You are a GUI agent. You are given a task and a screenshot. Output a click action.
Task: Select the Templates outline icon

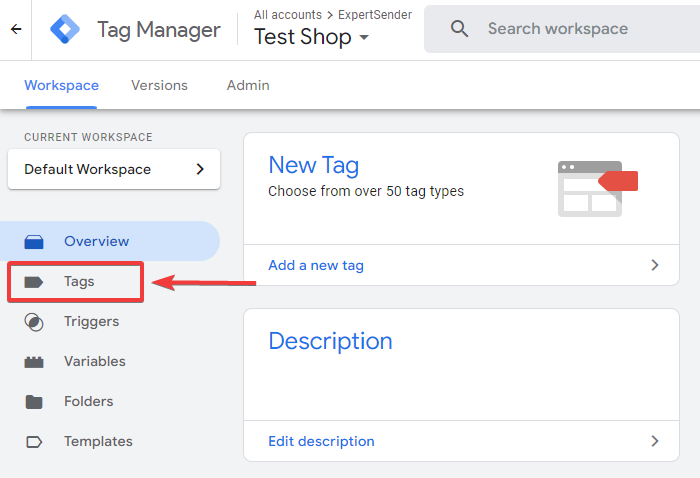tap(34, 442)
